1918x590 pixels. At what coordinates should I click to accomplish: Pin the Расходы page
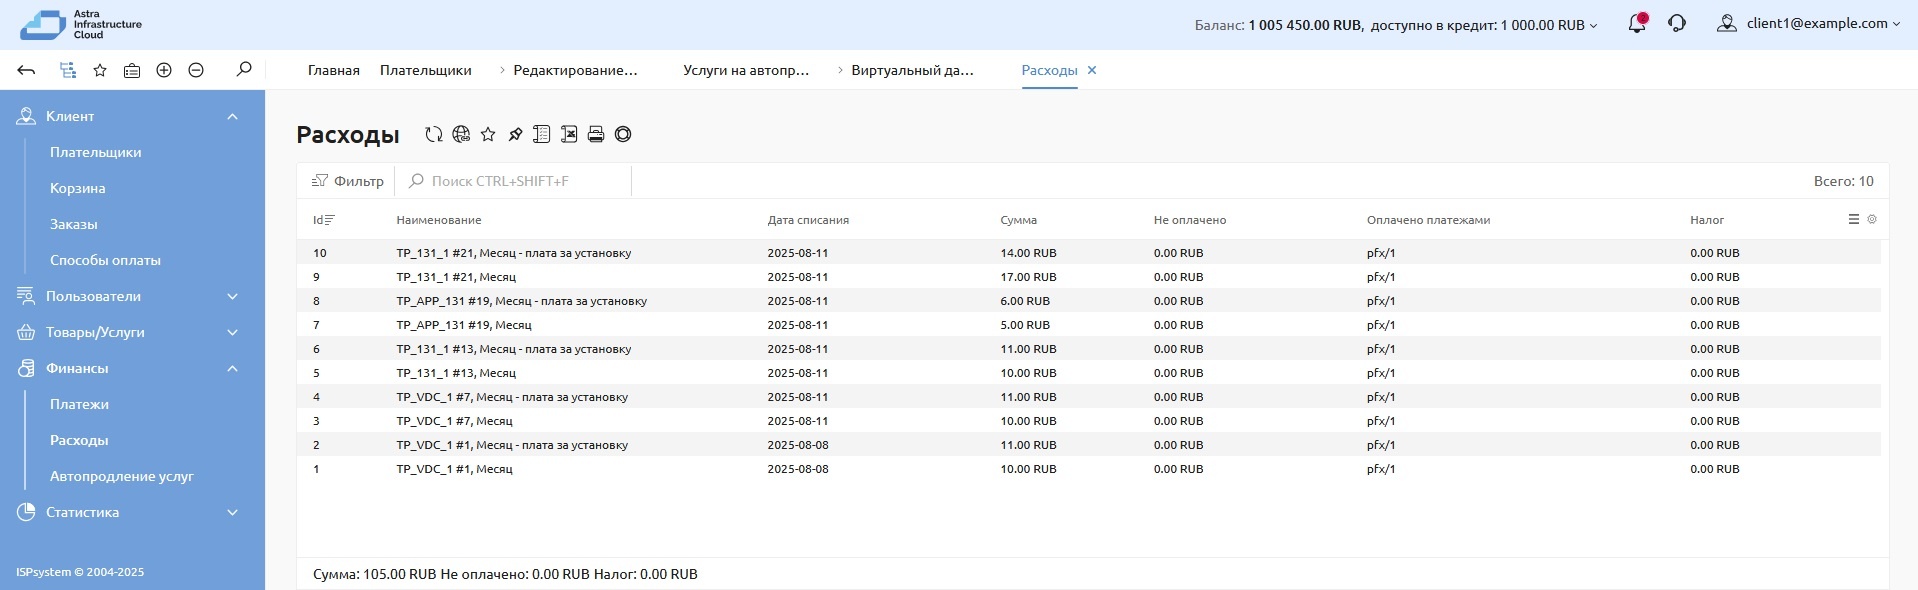515,134
